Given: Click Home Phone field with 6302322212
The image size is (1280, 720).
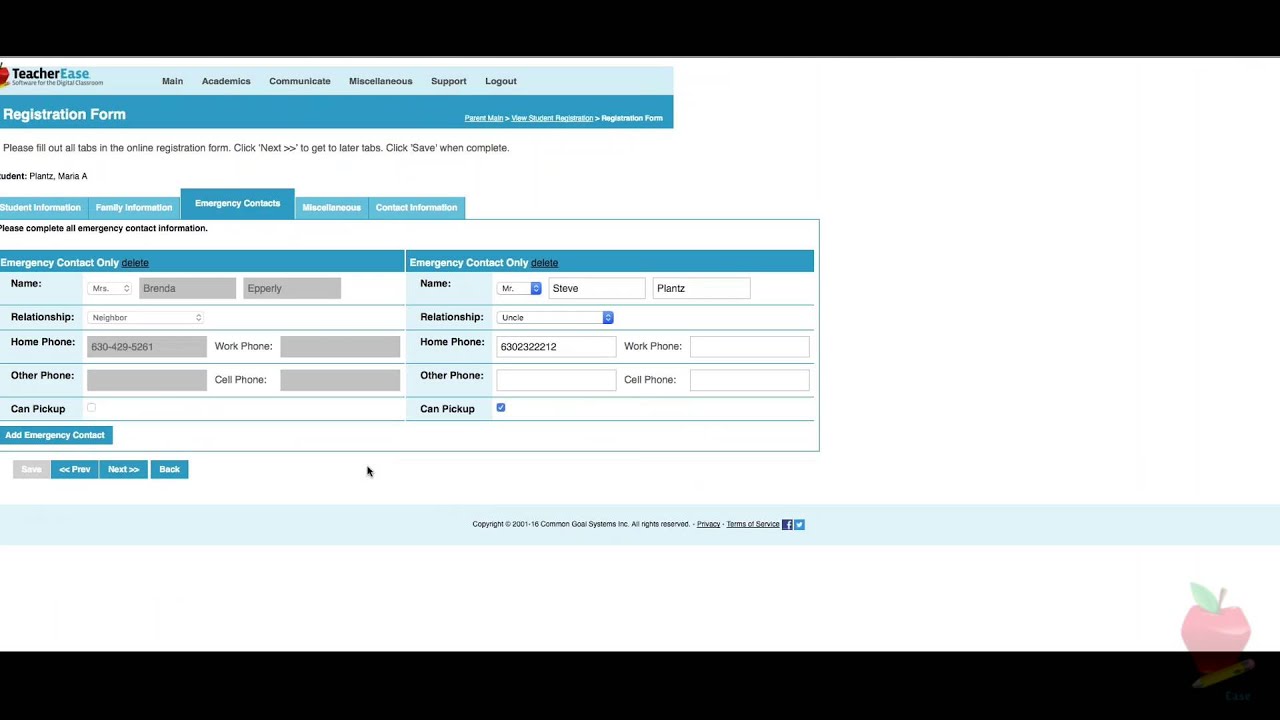Looking at the screenshot, I should [556, 346].
